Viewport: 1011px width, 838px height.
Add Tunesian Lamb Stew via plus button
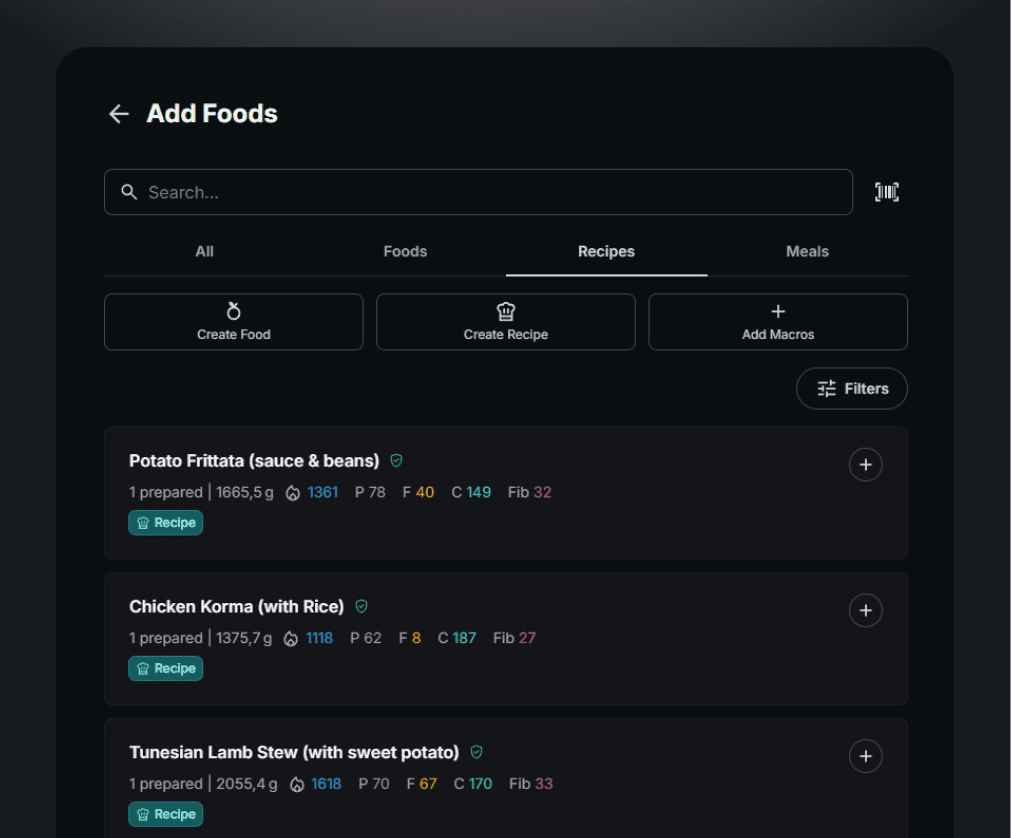pos(865,756)
